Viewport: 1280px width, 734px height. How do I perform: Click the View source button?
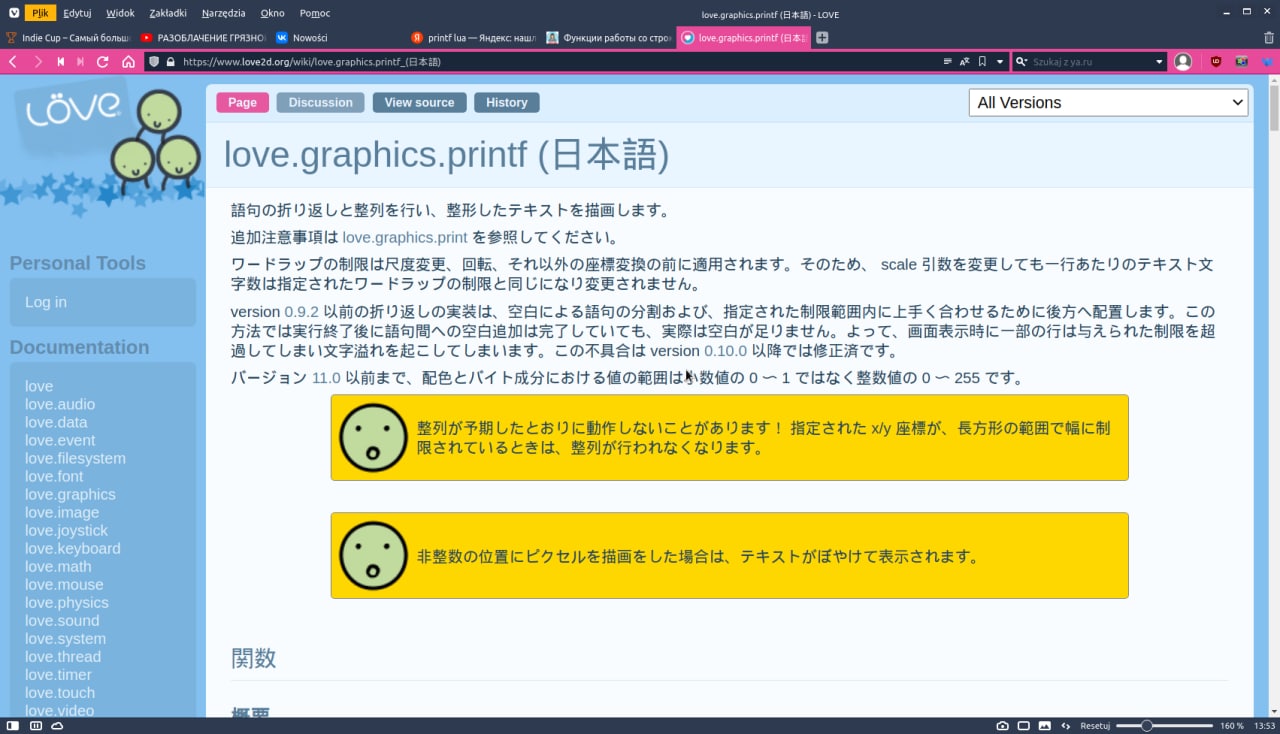419,102
